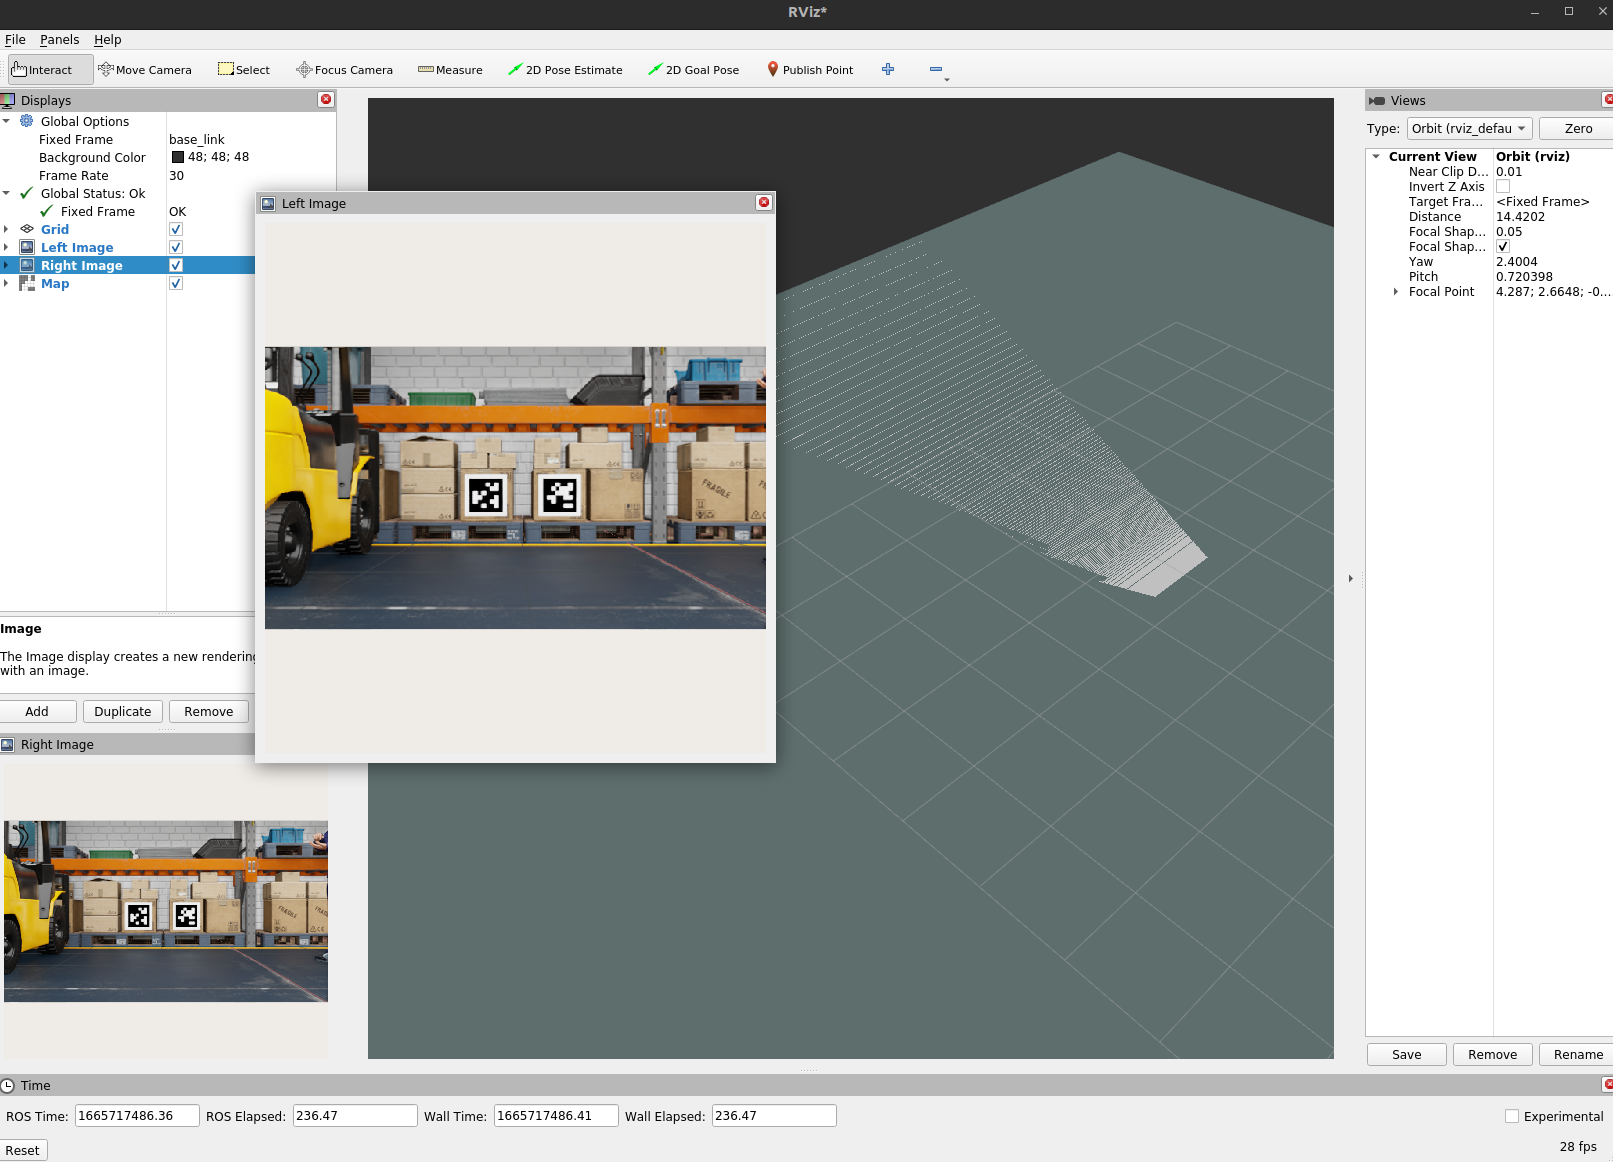
Task: Click the Duplicate display button
Action: pyautogui.click(x=122, y=711)
